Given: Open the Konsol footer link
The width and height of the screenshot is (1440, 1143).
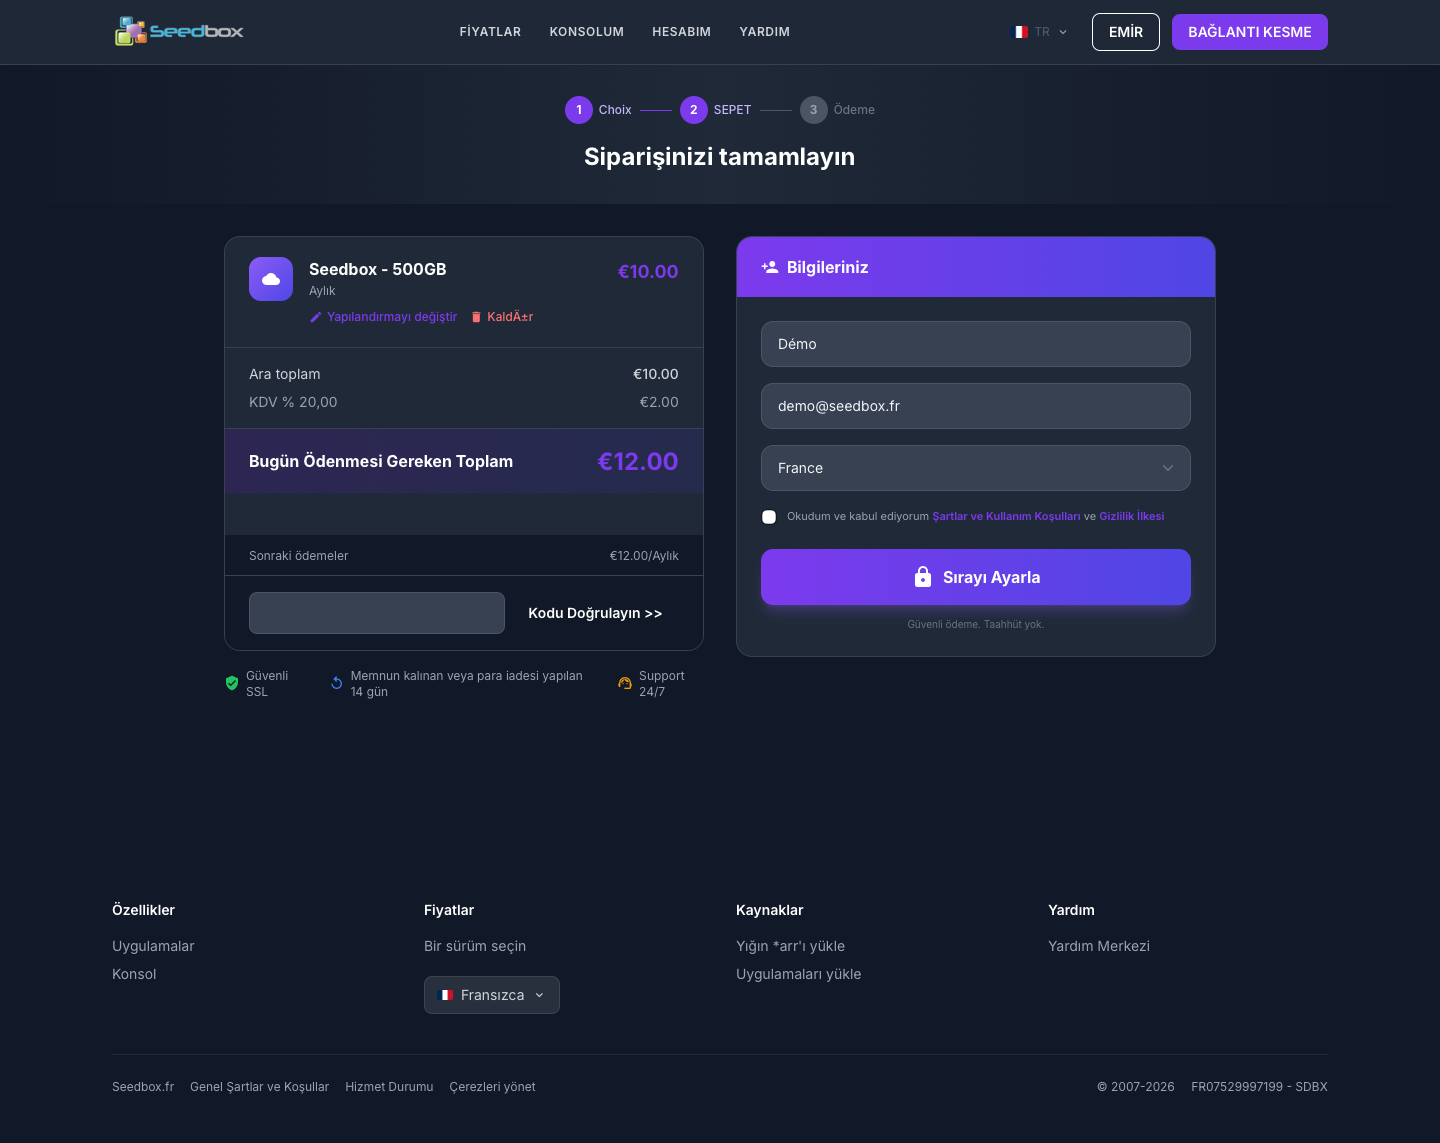Looking at the screenshot, I should click(x=134, y=974).
